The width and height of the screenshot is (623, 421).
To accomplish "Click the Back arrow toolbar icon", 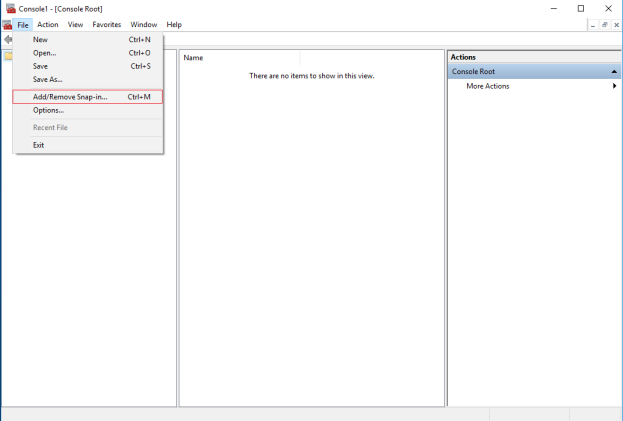I will 7,39.
